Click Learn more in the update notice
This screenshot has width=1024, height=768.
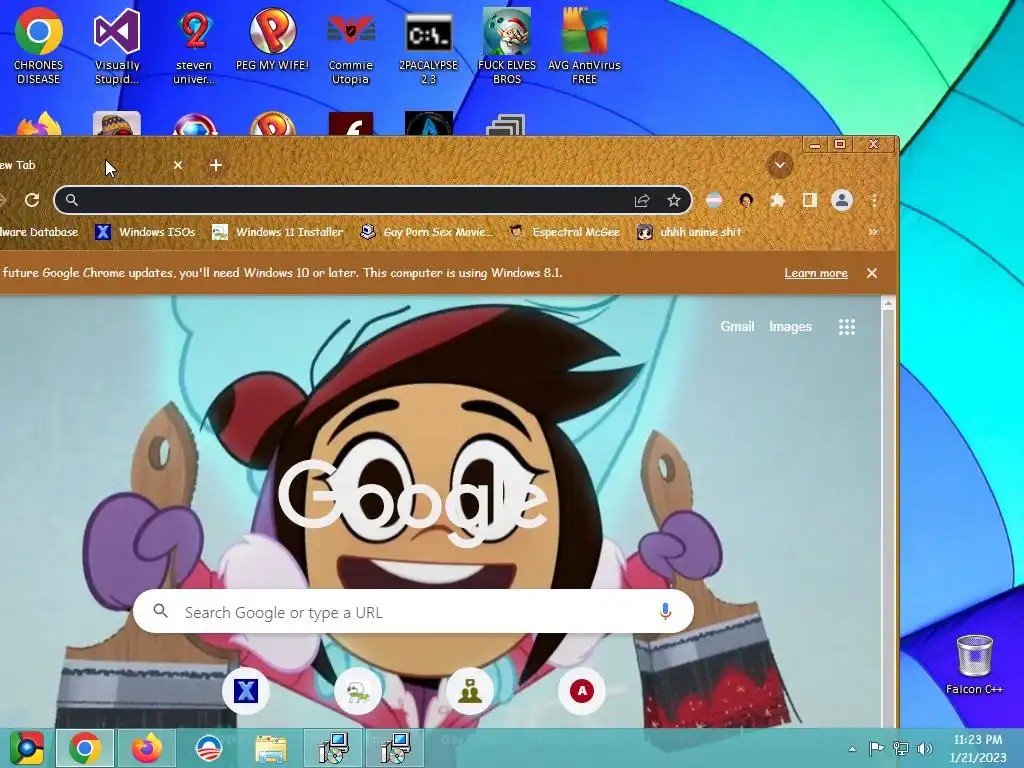816,273
